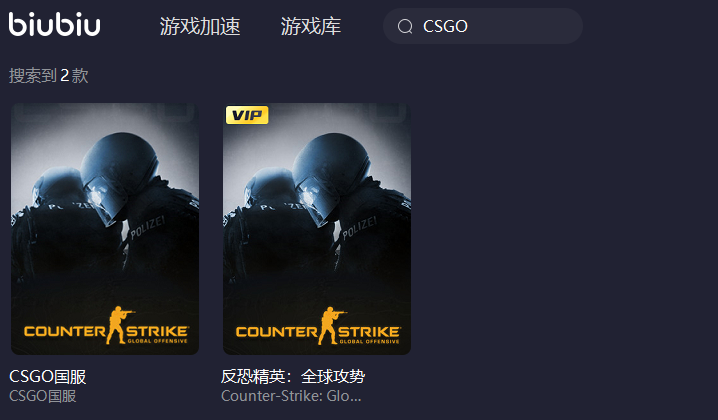Image resolution: width=718 pixels, height=420 pixels.
Task: Click the 反恐精英:全球攻势 title
Action: click(293, 376)
